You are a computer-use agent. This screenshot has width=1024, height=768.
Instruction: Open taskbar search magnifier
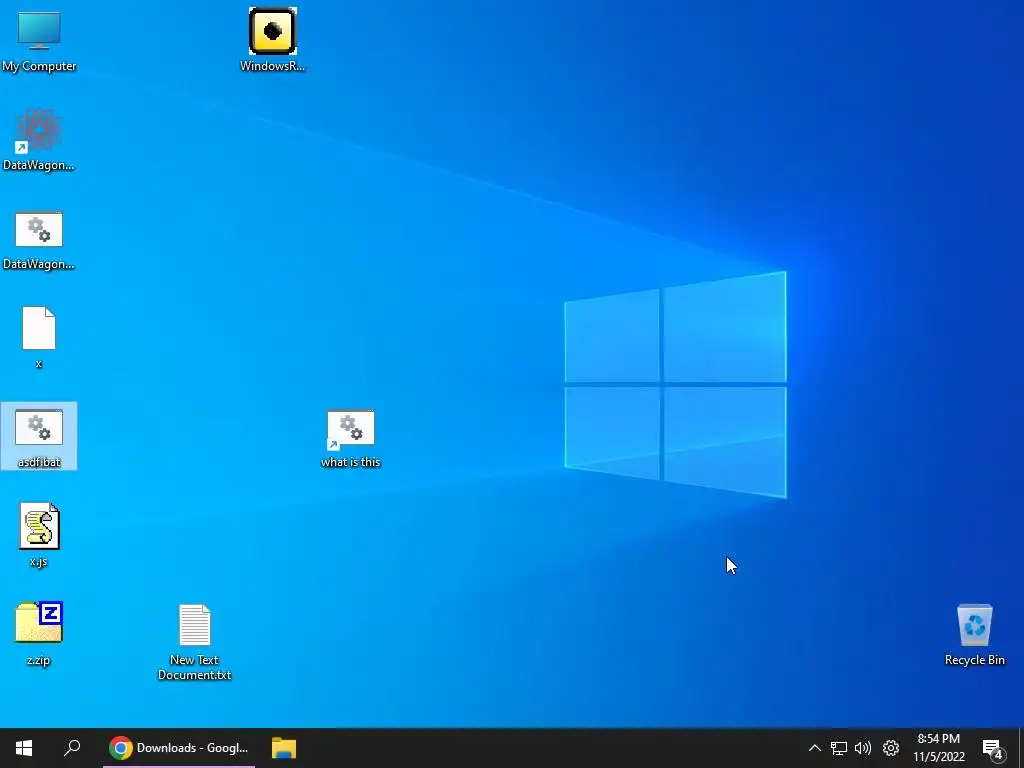[72, 748]
